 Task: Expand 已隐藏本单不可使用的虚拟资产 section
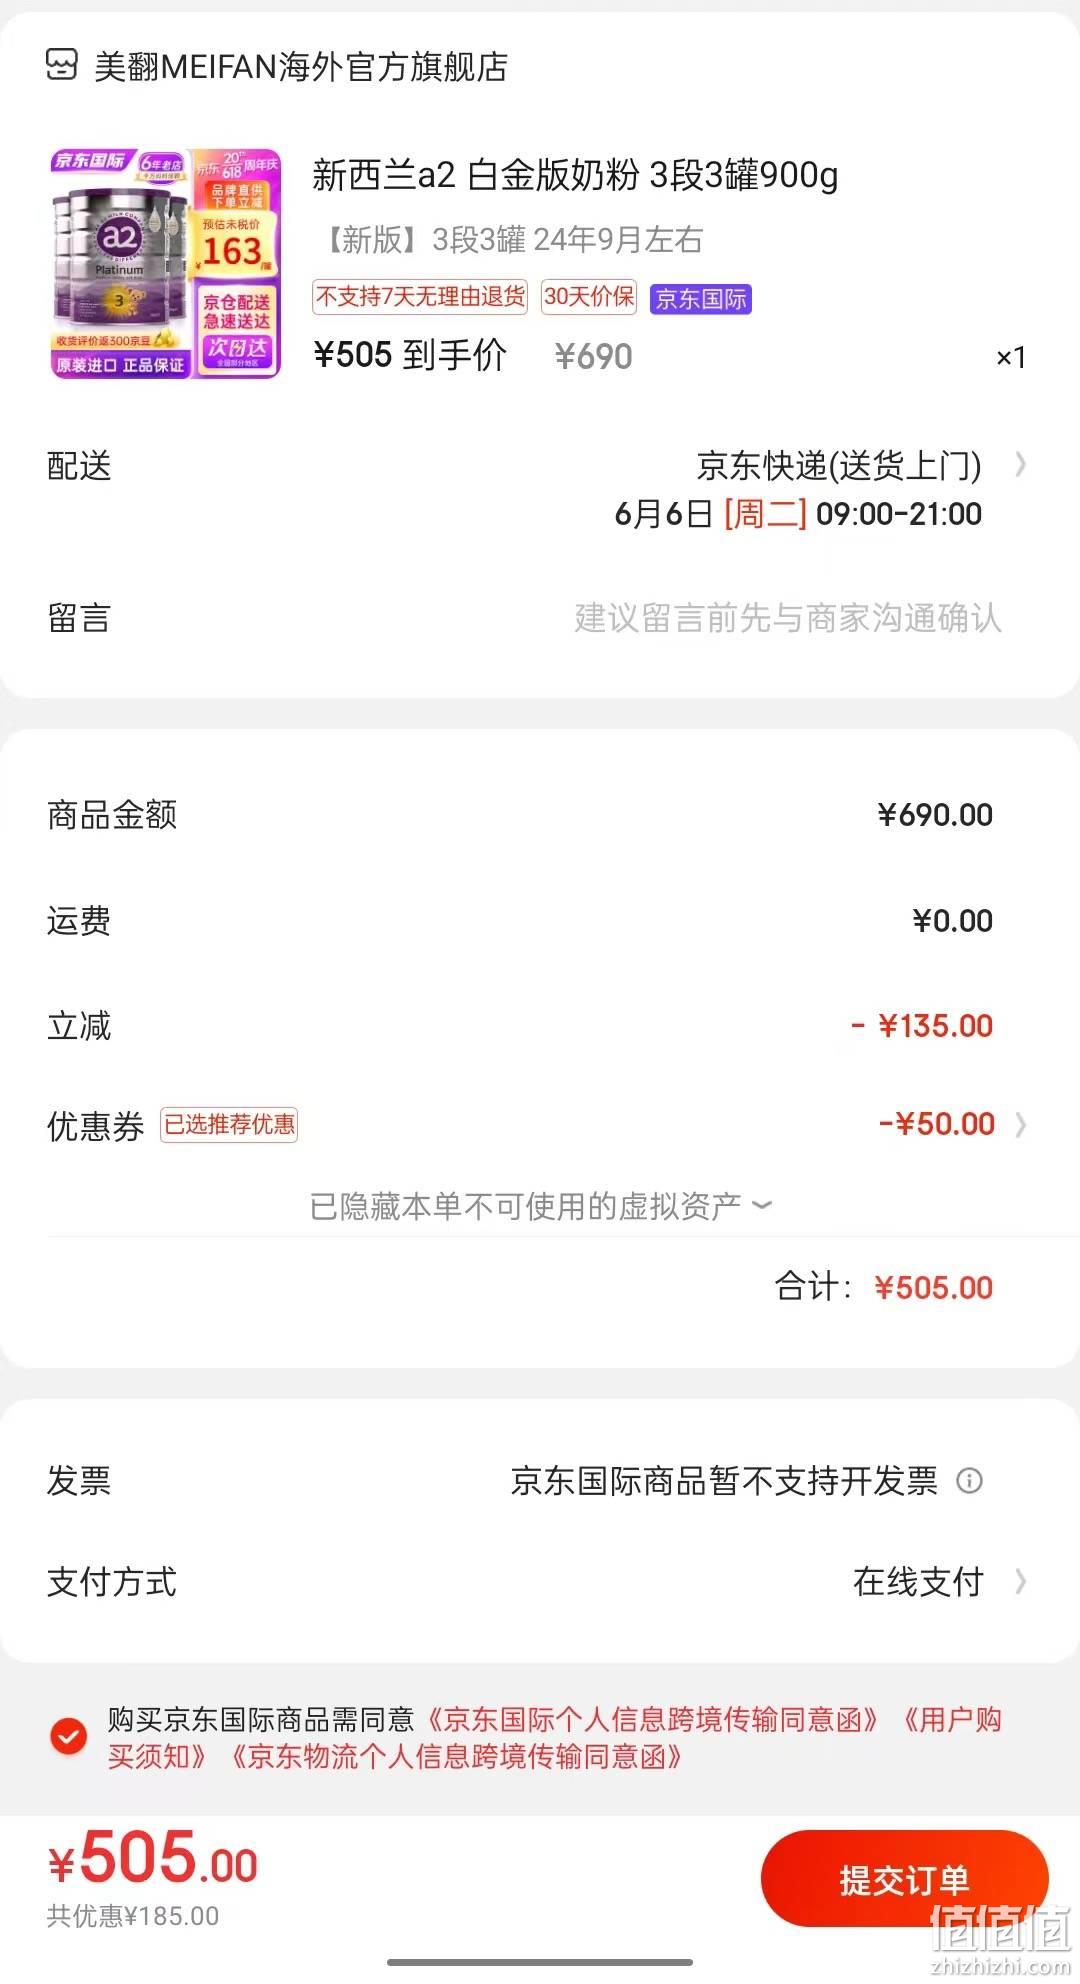540,1206
